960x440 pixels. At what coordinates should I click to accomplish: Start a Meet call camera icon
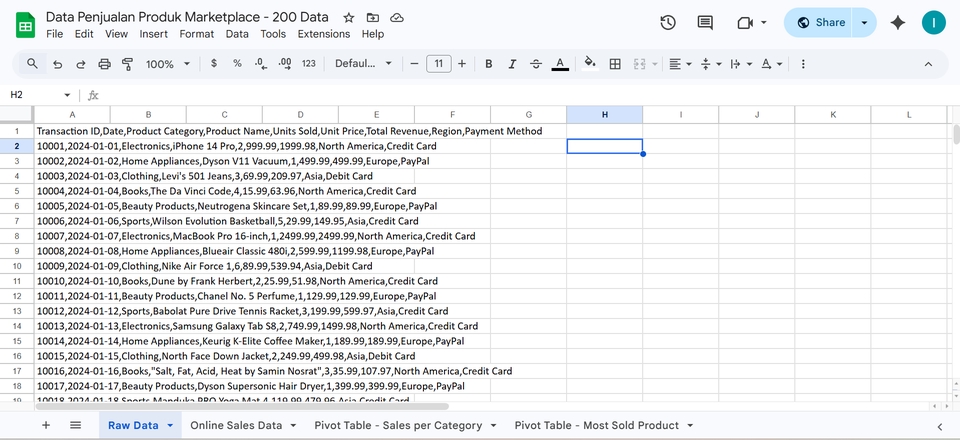(x=744, y=23)
